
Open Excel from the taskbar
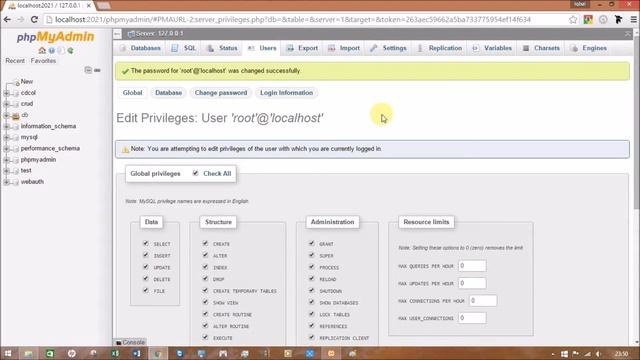(115, 353)
